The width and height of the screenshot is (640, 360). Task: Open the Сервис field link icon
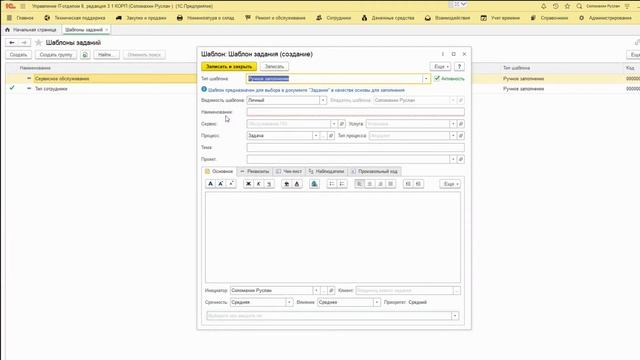pyautogui.click(x=342, y=124)
